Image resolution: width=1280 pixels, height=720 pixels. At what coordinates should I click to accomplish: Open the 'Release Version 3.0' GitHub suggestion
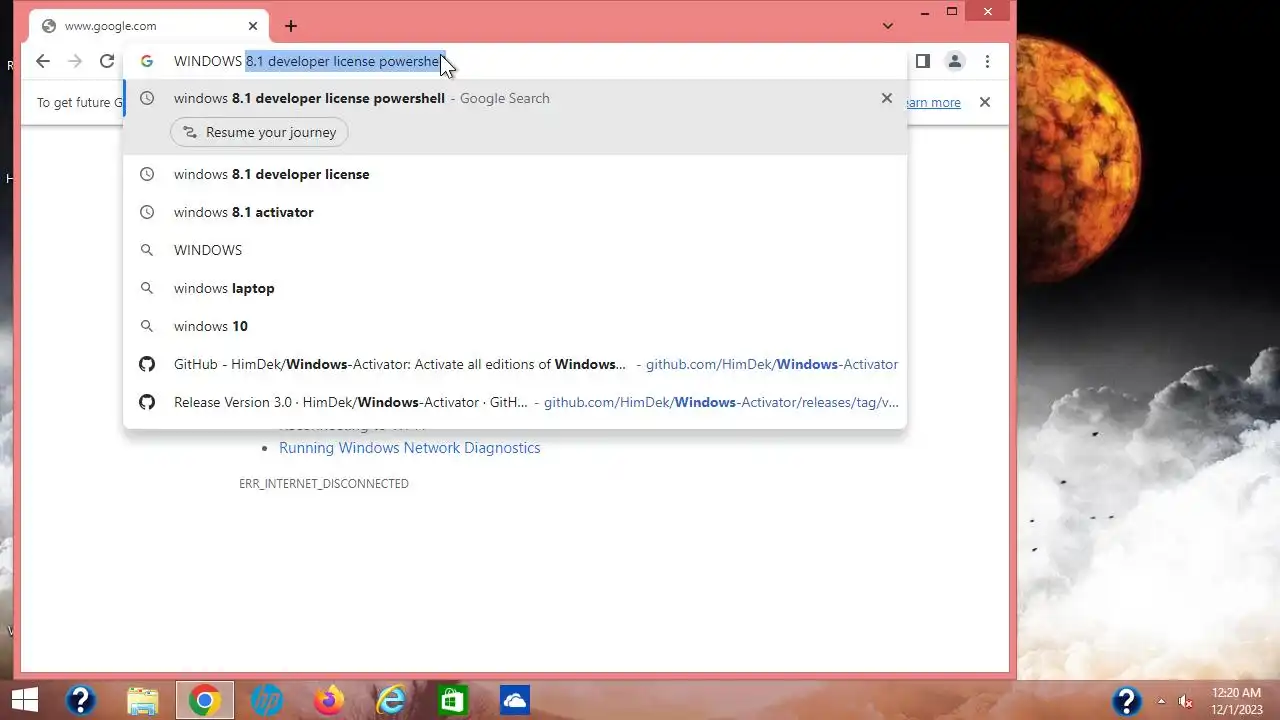pyautogui.click(x=515, y=402)
